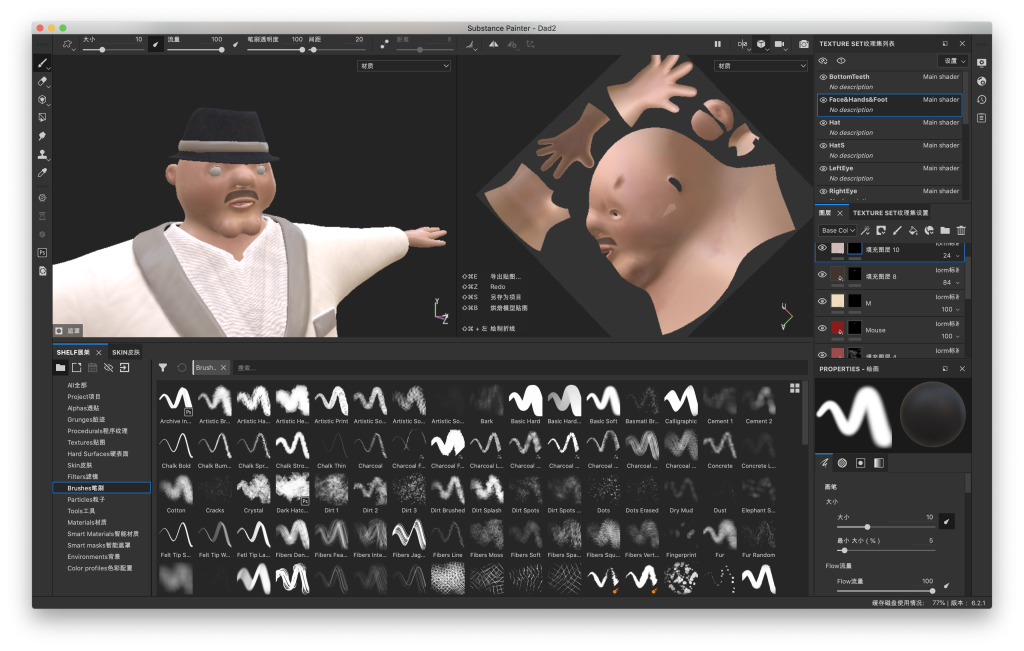Switch shelf to grid view icon
This screenshot has height=651, width=1024.
pyautogui.click(x=795, y=388)
